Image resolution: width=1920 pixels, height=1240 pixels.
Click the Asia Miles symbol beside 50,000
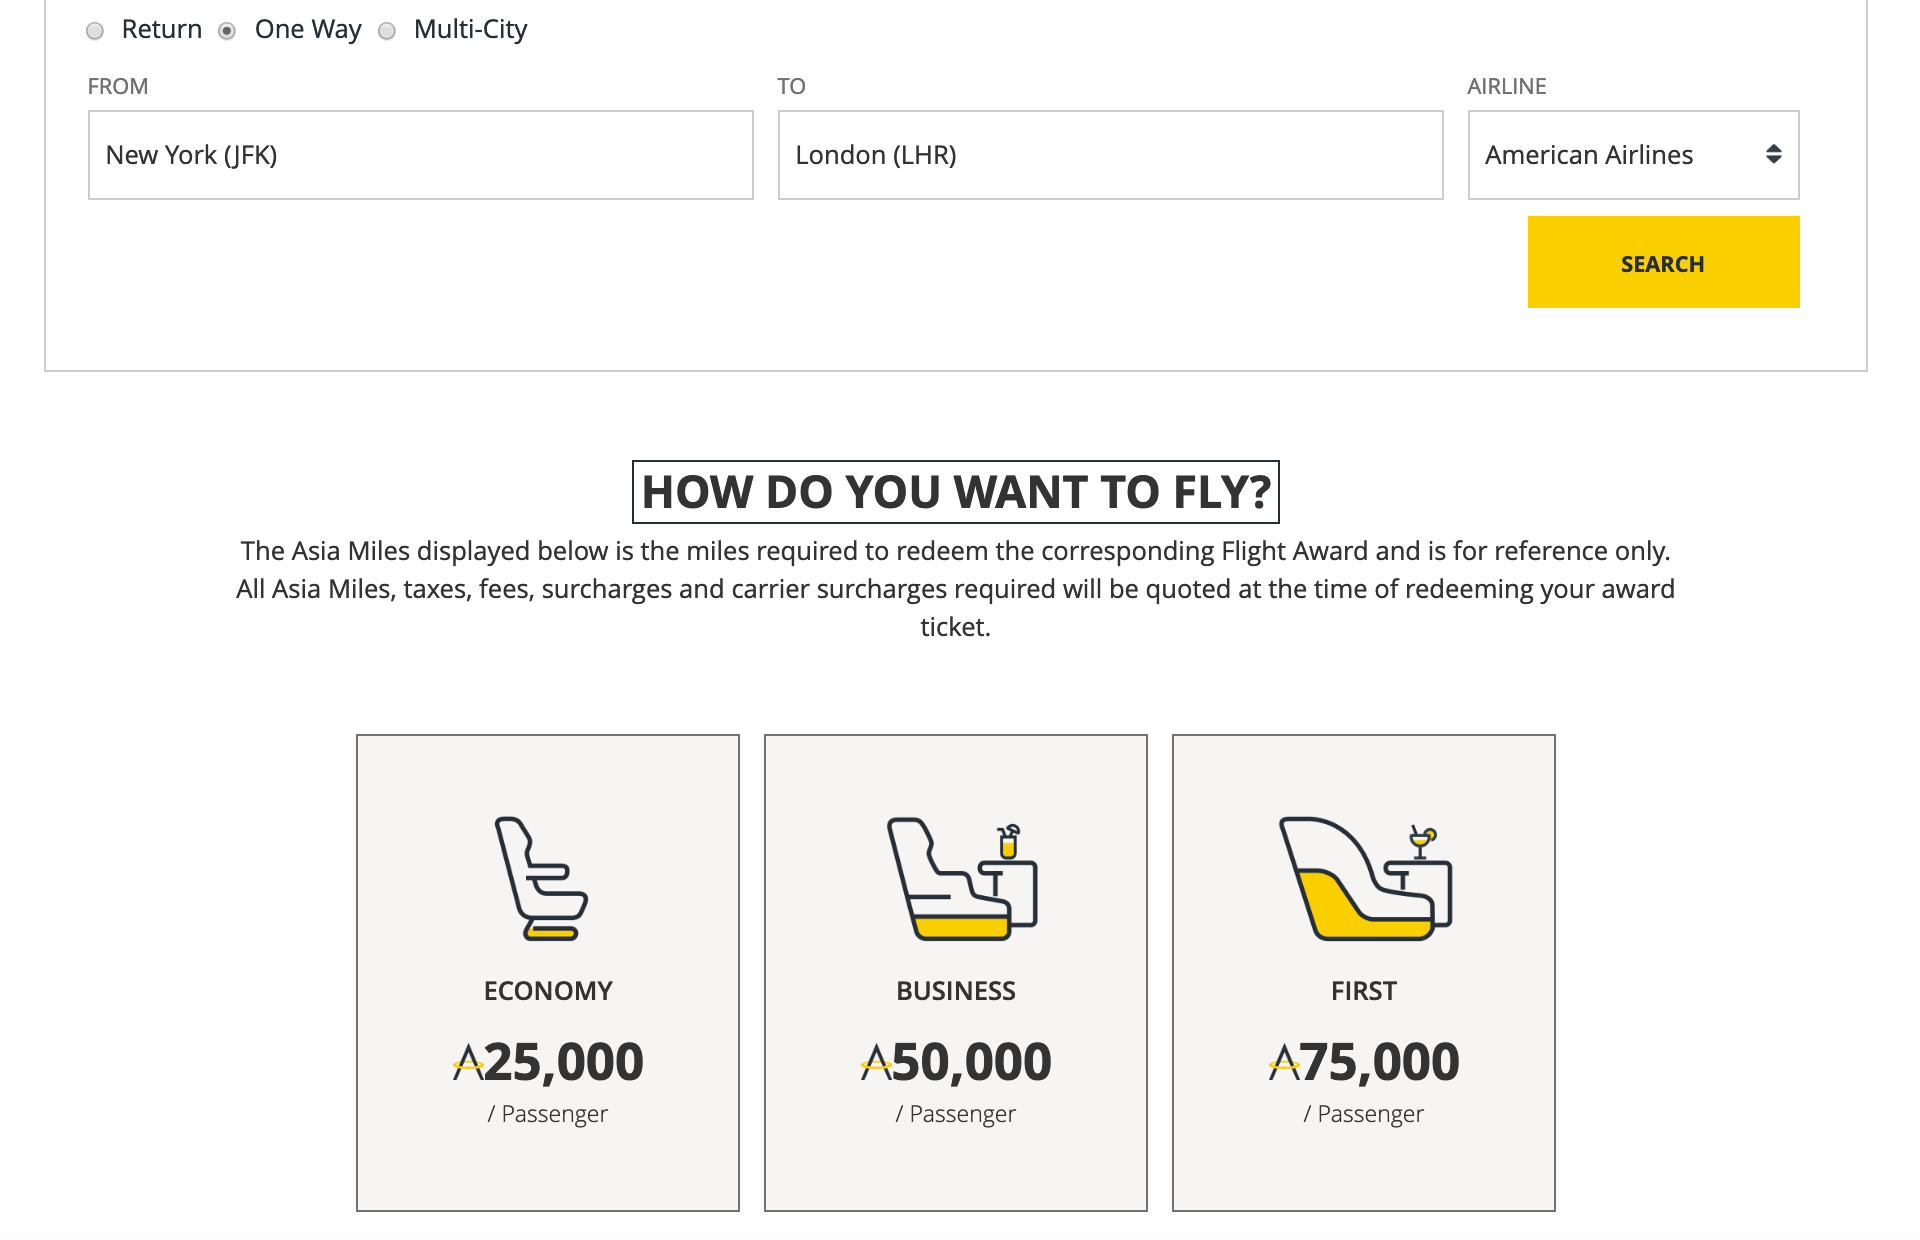(x=876, y=1062)
